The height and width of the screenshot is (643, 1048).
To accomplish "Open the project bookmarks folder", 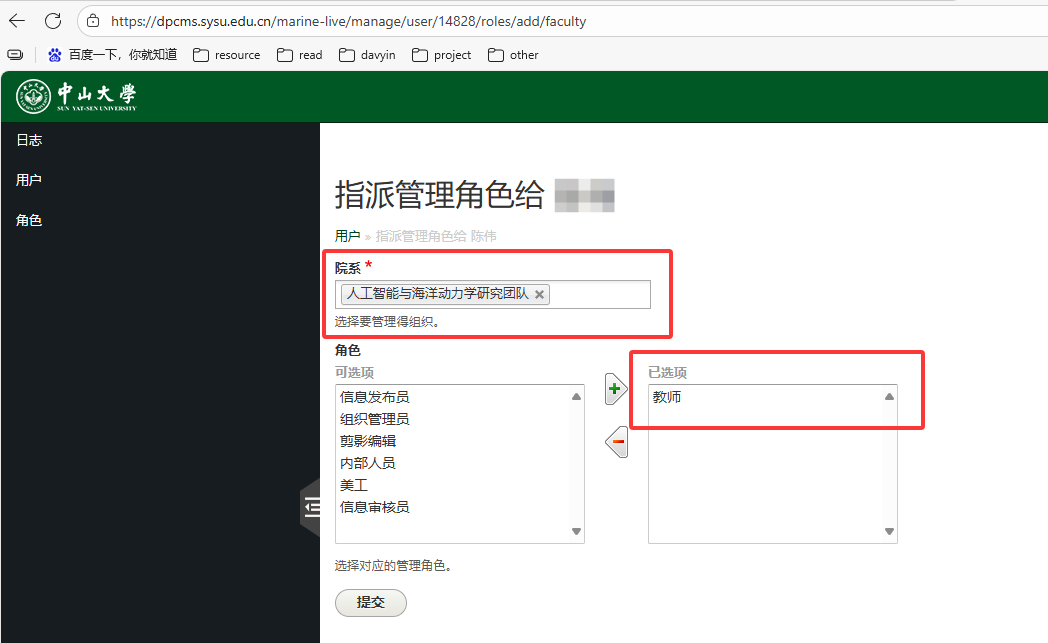I will tap(442, 55).
